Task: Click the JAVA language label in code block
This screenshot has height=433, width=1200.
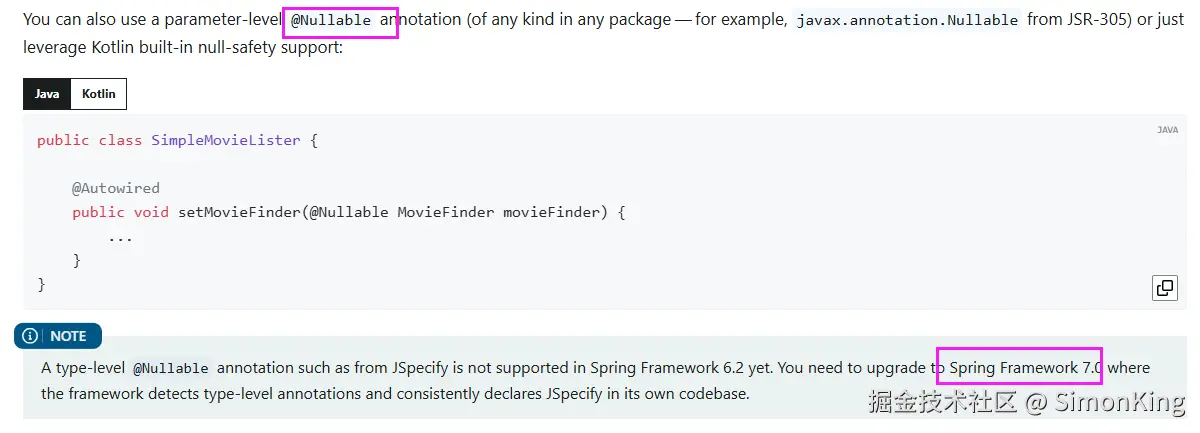Action: tap(1167, 130)
